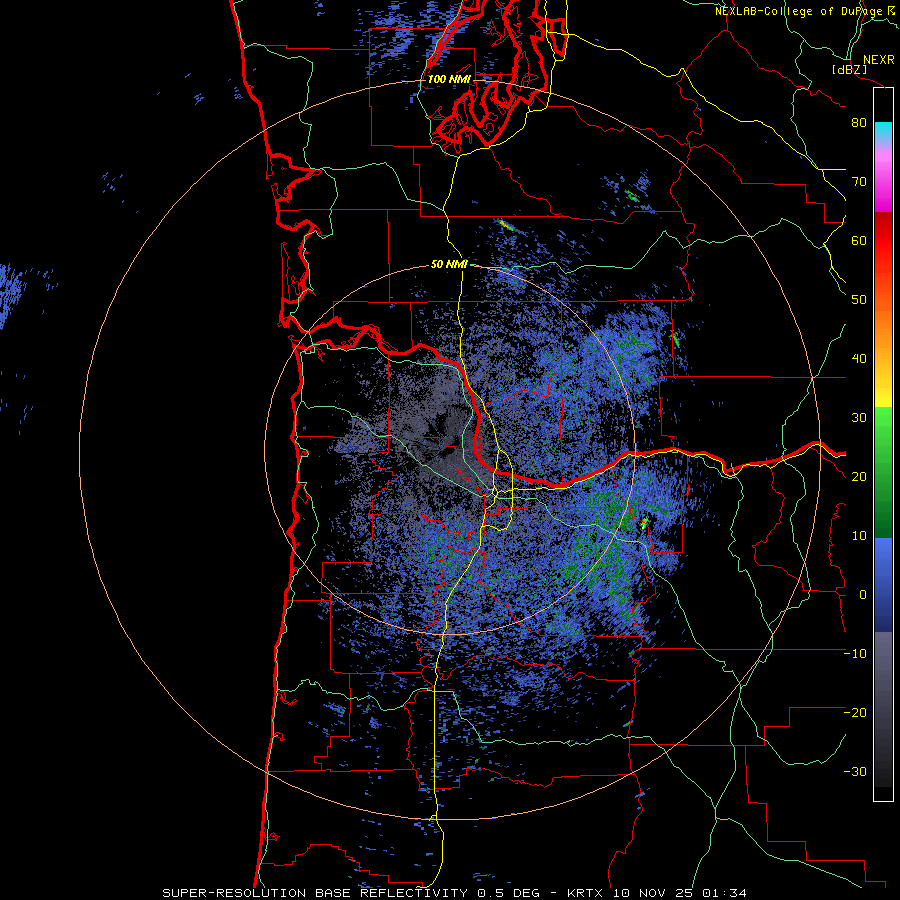Click the 70 dBZ scale label
Image resolution: width=900 pixels, height=900 pixels.
[859, 182]
